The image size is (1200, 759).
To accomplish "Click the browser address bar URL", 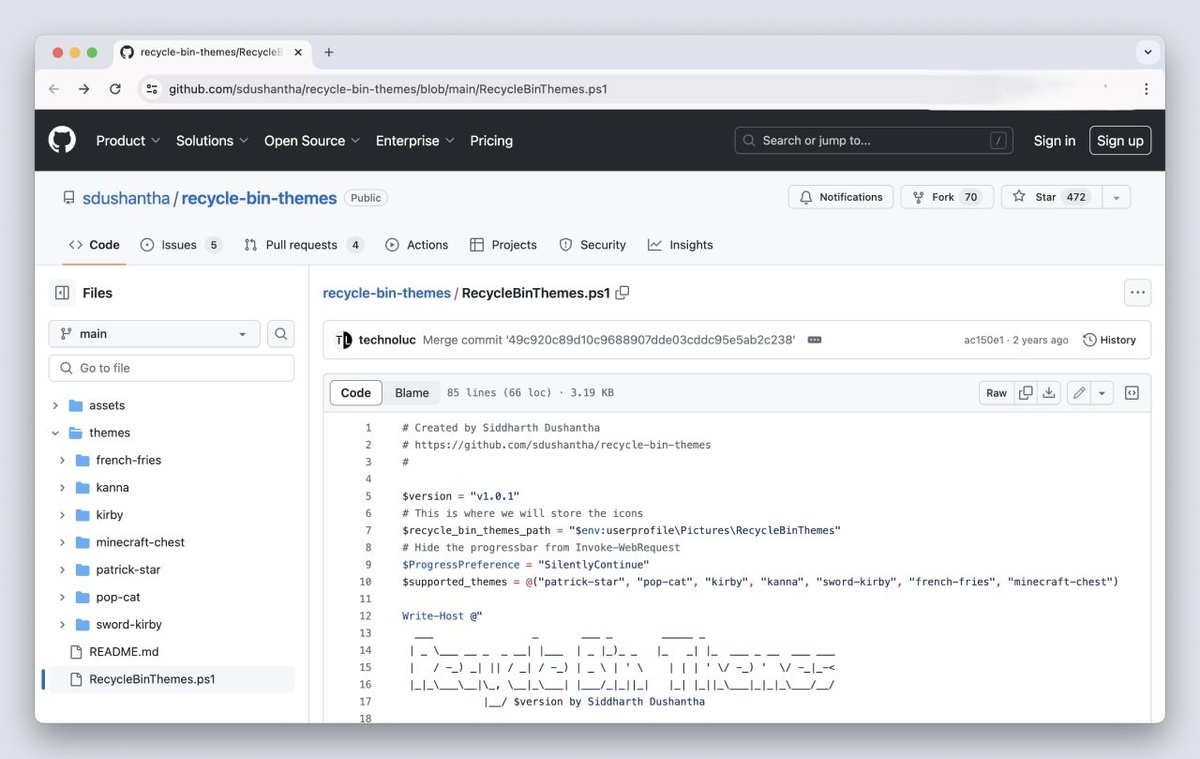I will tap(388, 89).
